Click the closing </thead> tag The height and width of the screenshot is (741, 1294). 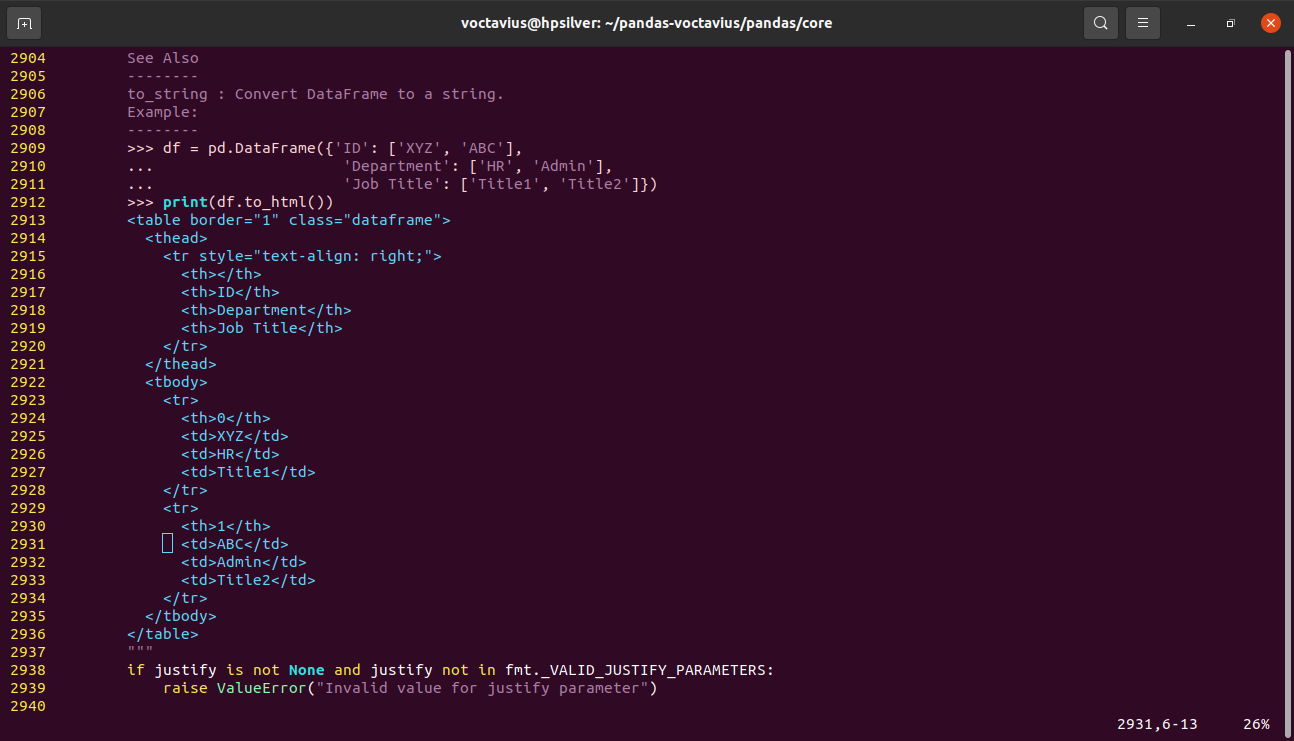(181, 364)
